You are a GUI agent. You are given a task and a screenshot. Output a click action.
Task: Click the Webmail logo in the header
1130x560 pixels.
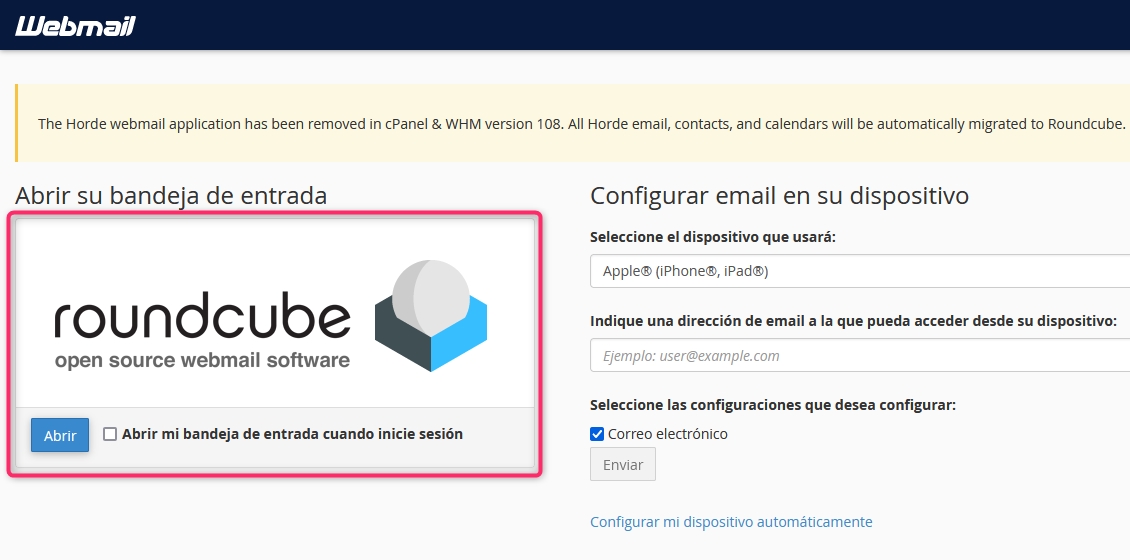pyautogui.click(x=75, y=26)
